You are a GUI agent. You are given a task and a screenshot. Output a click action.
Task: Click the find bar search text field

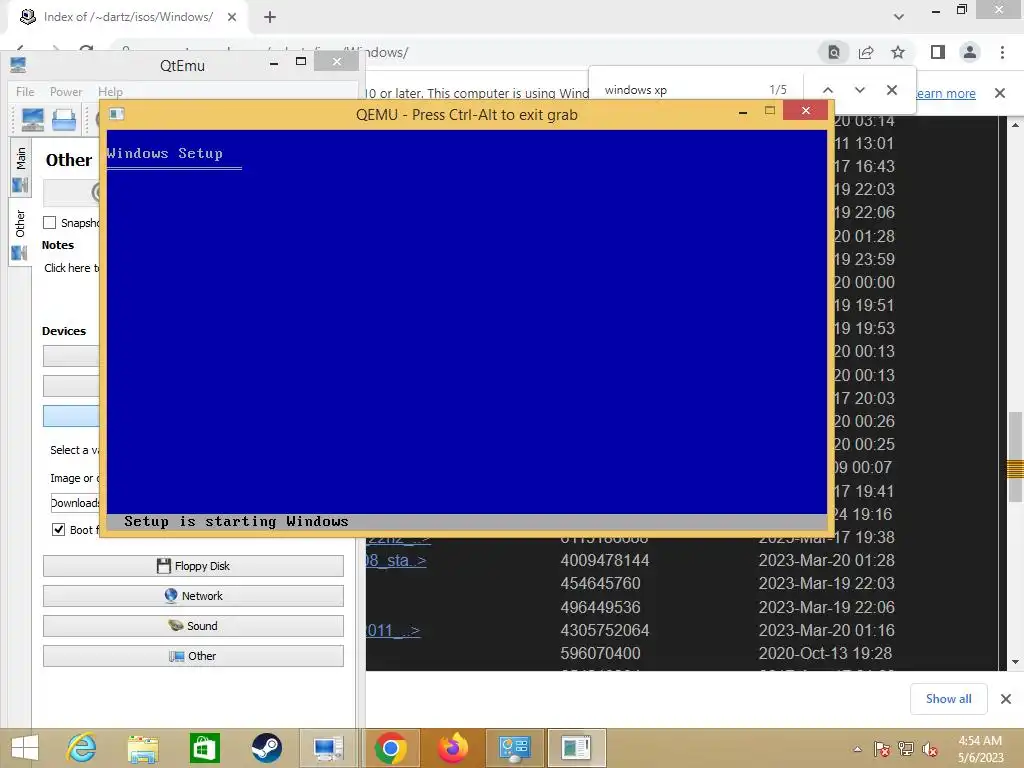[x=679, y=90]
